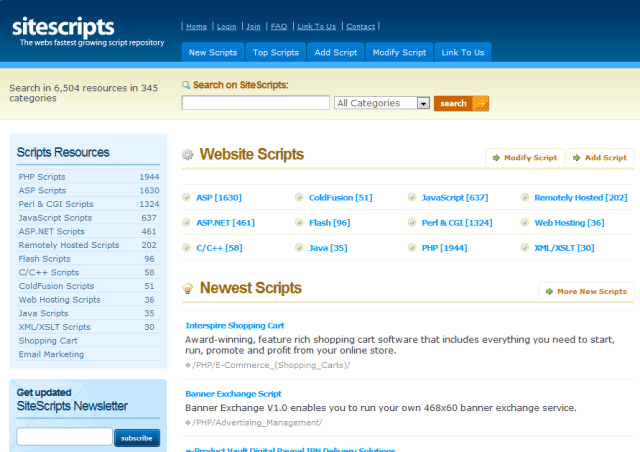
Task: Switch to the Add Script tab
Action: (x=336, y=52)
